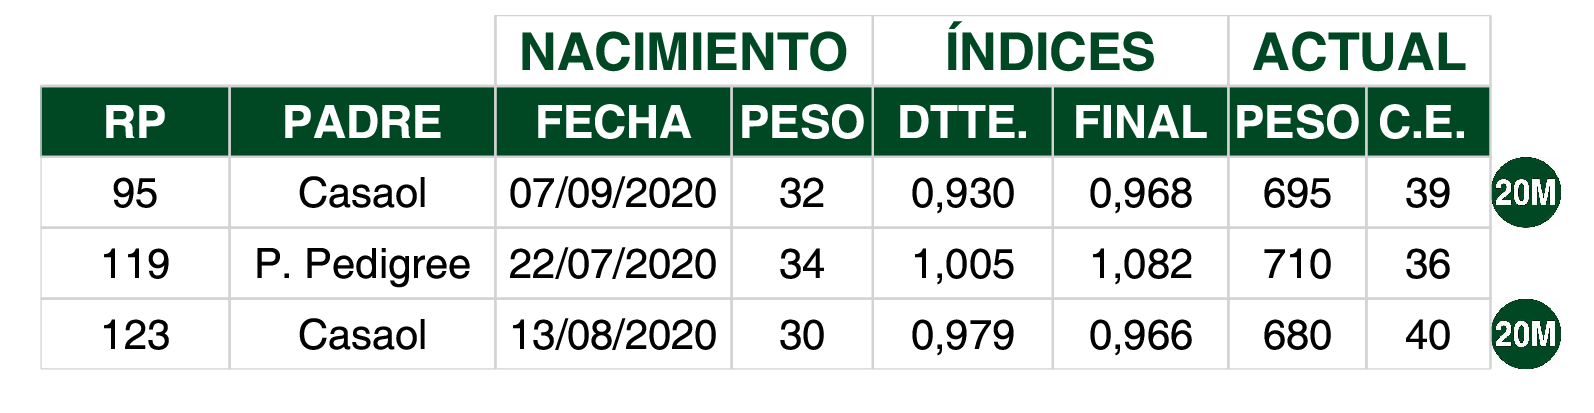Click the RP 119 cell
Image resolution: width=1594 pixels, height=413 pixels.
click(135, 264)
